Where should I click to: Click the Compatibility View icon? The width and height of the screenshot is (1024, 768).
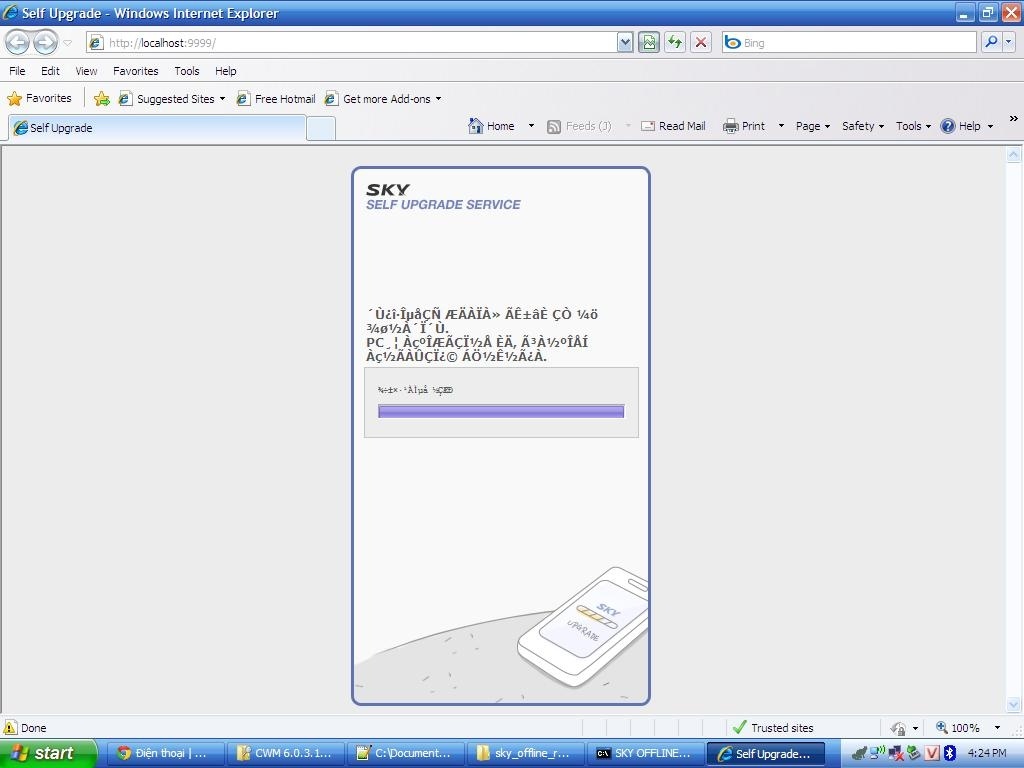pyautogui.click(x=649, y=42)
